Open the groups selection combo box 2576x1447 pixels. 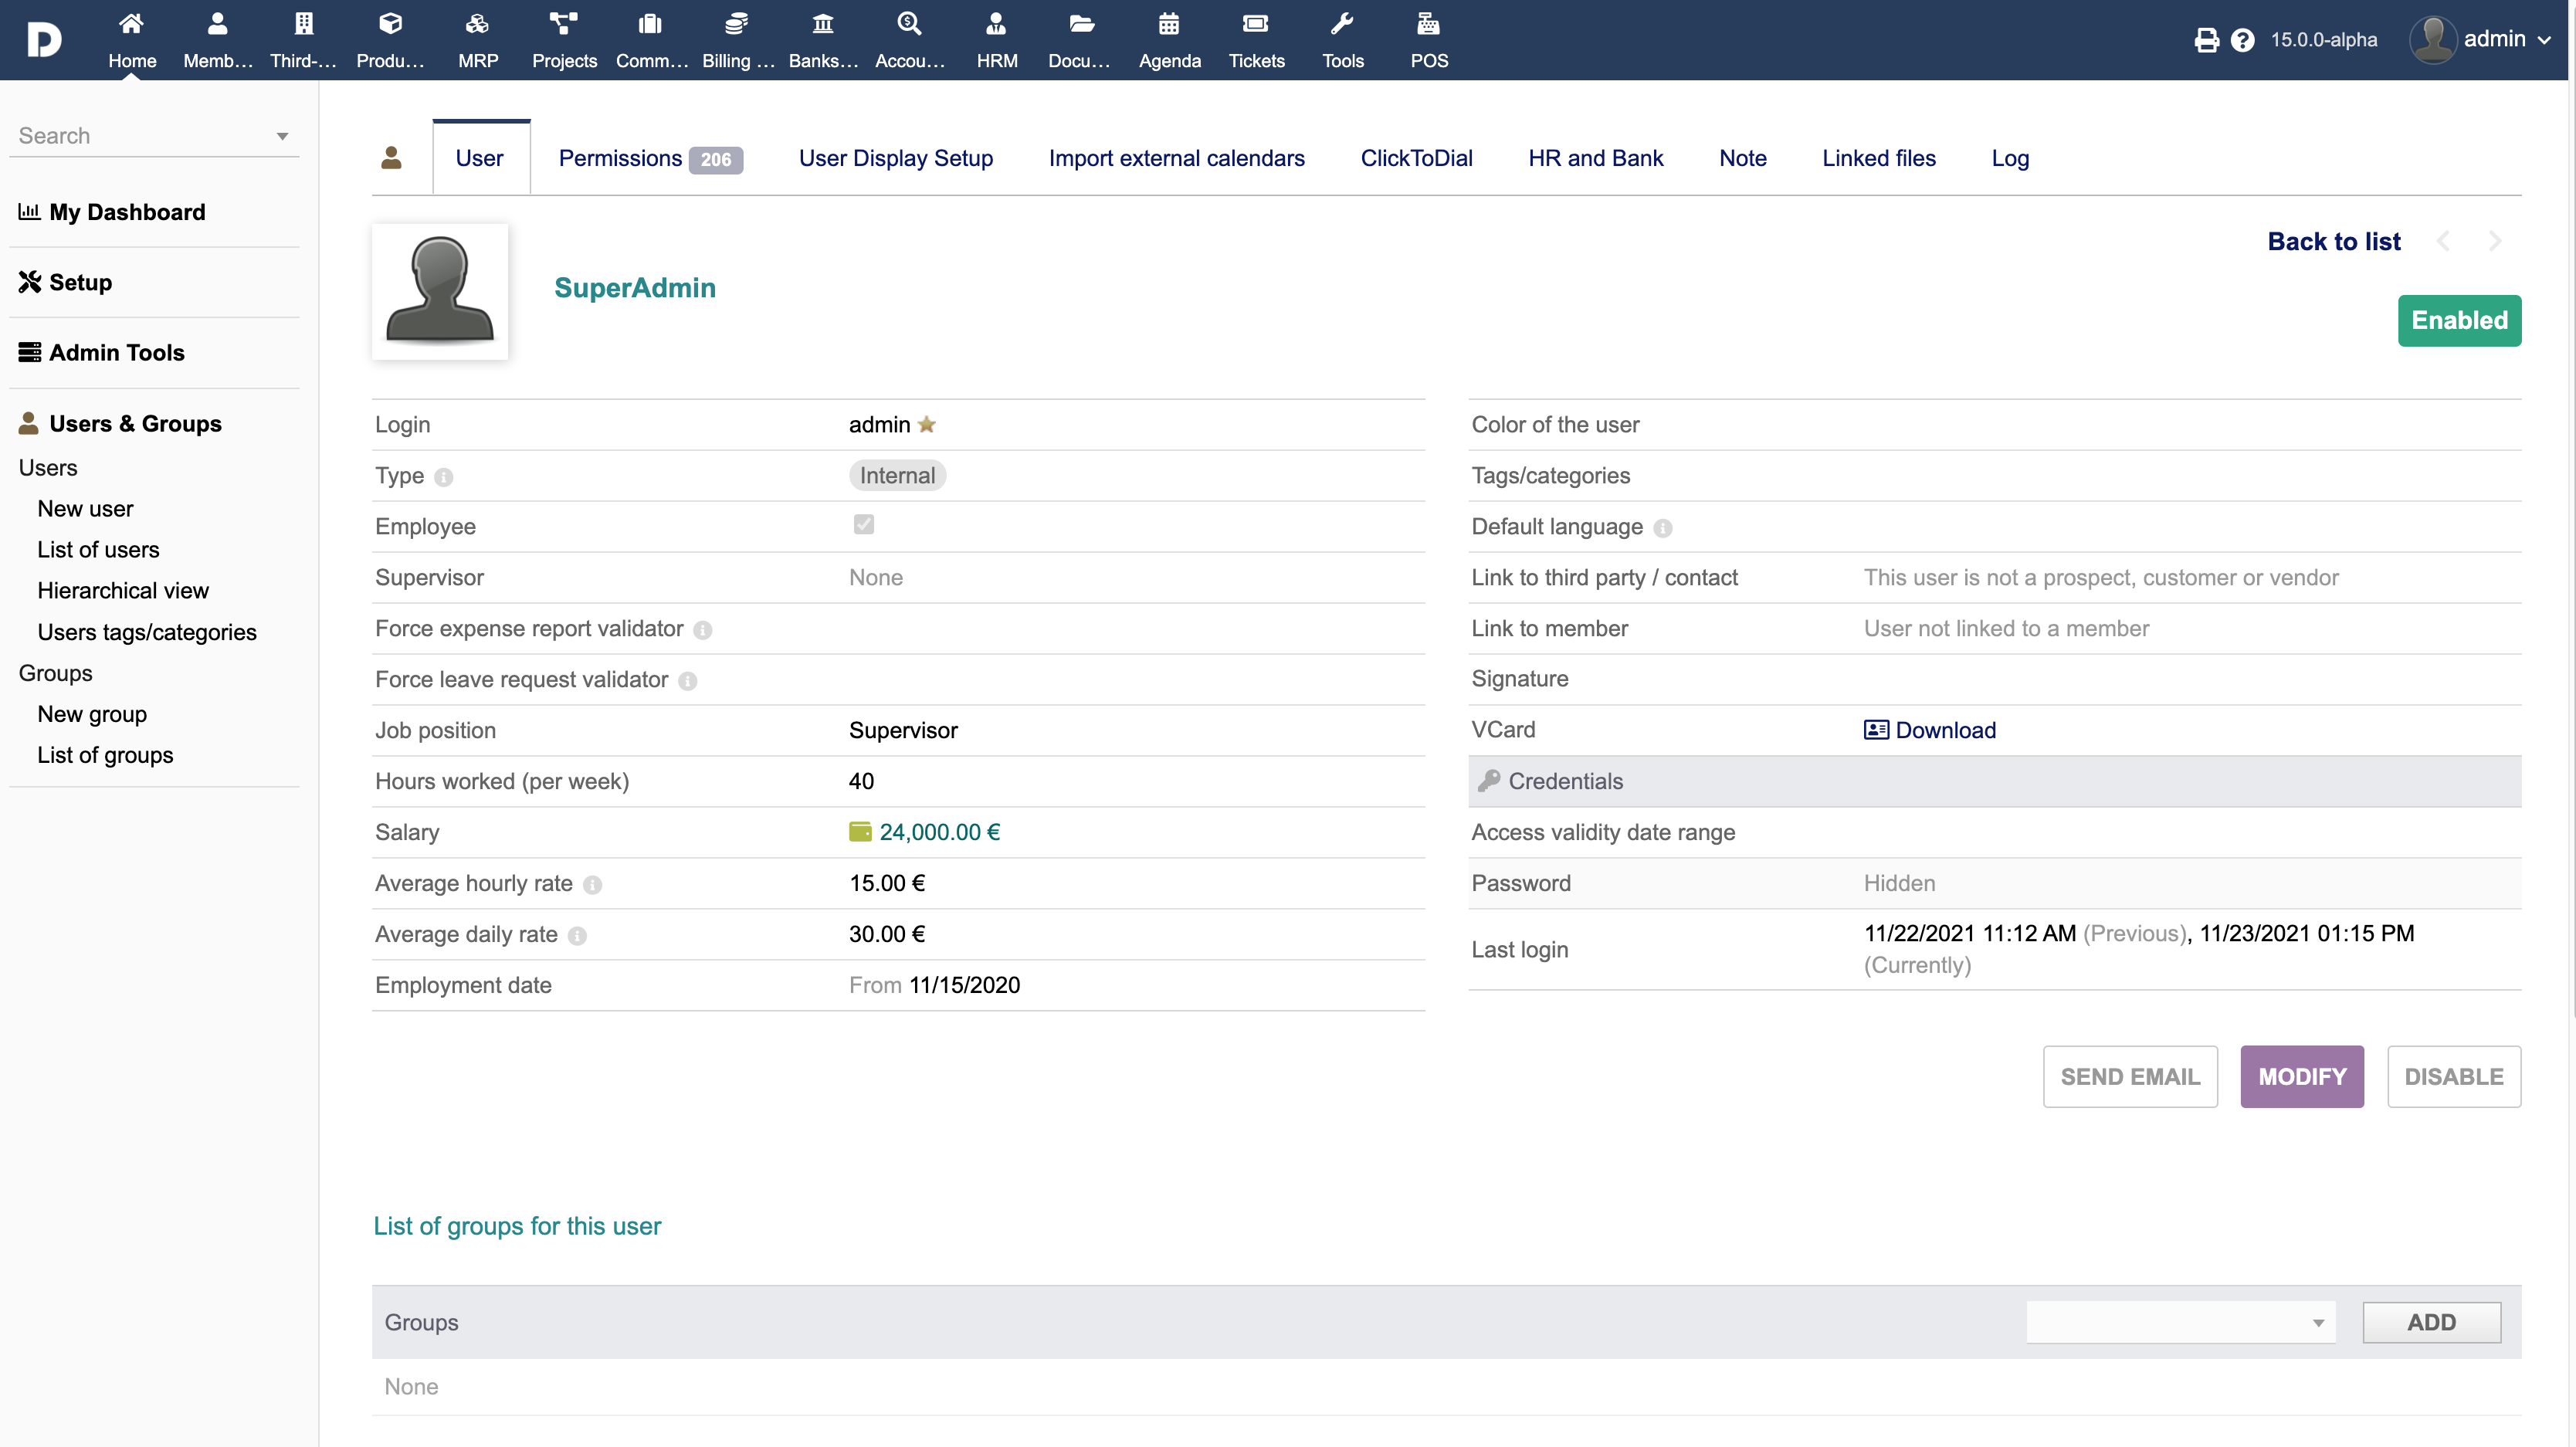pos(2180,1322)
